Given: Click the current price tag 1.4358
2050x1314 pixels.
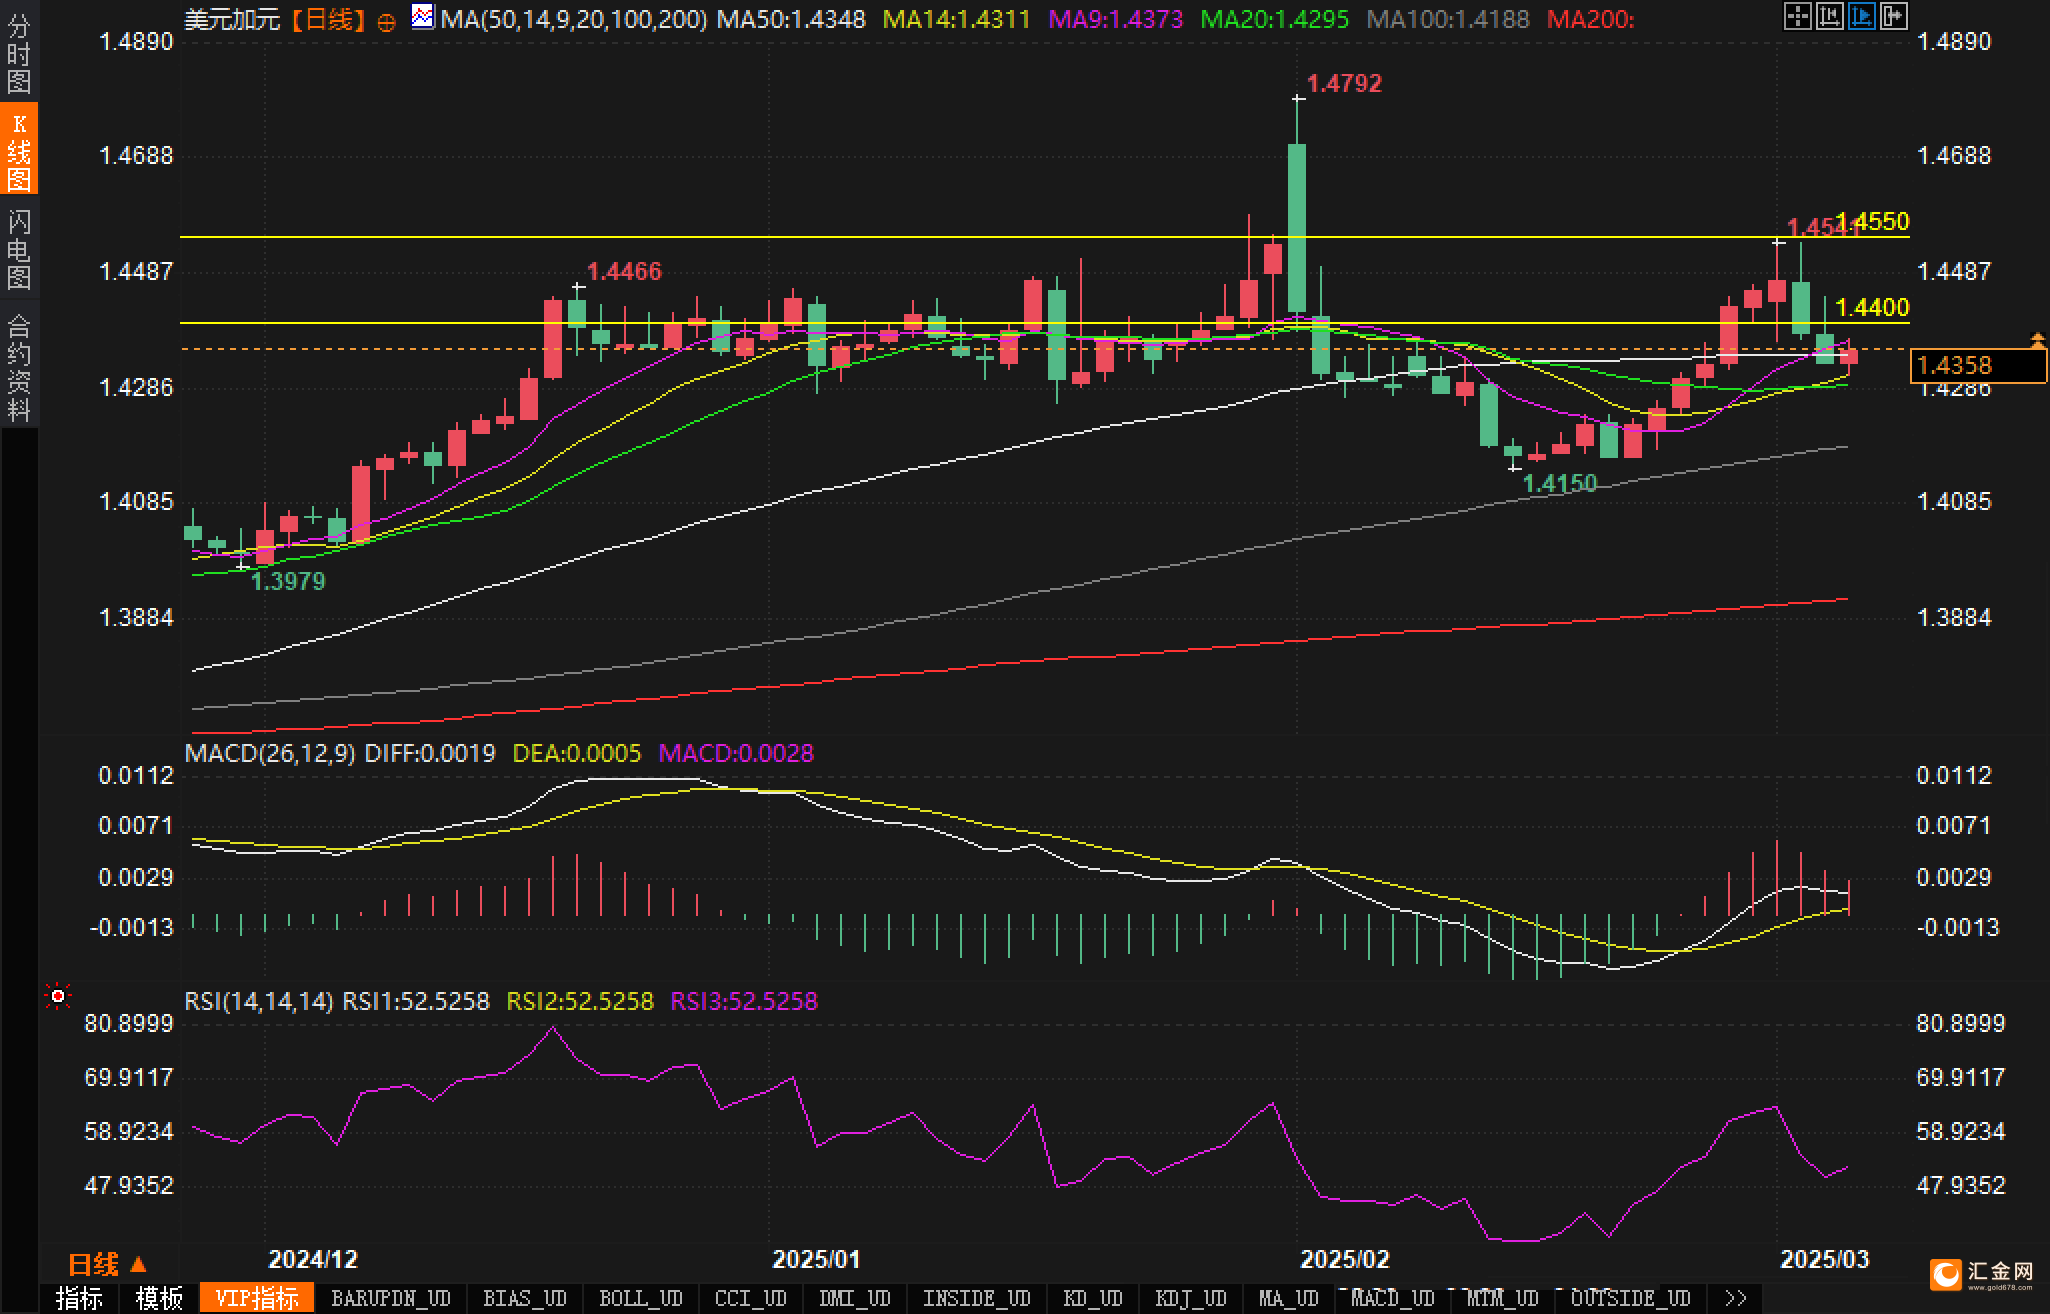Looking at the screenshot, I should pyautogui.click(x=1977, y=366).
